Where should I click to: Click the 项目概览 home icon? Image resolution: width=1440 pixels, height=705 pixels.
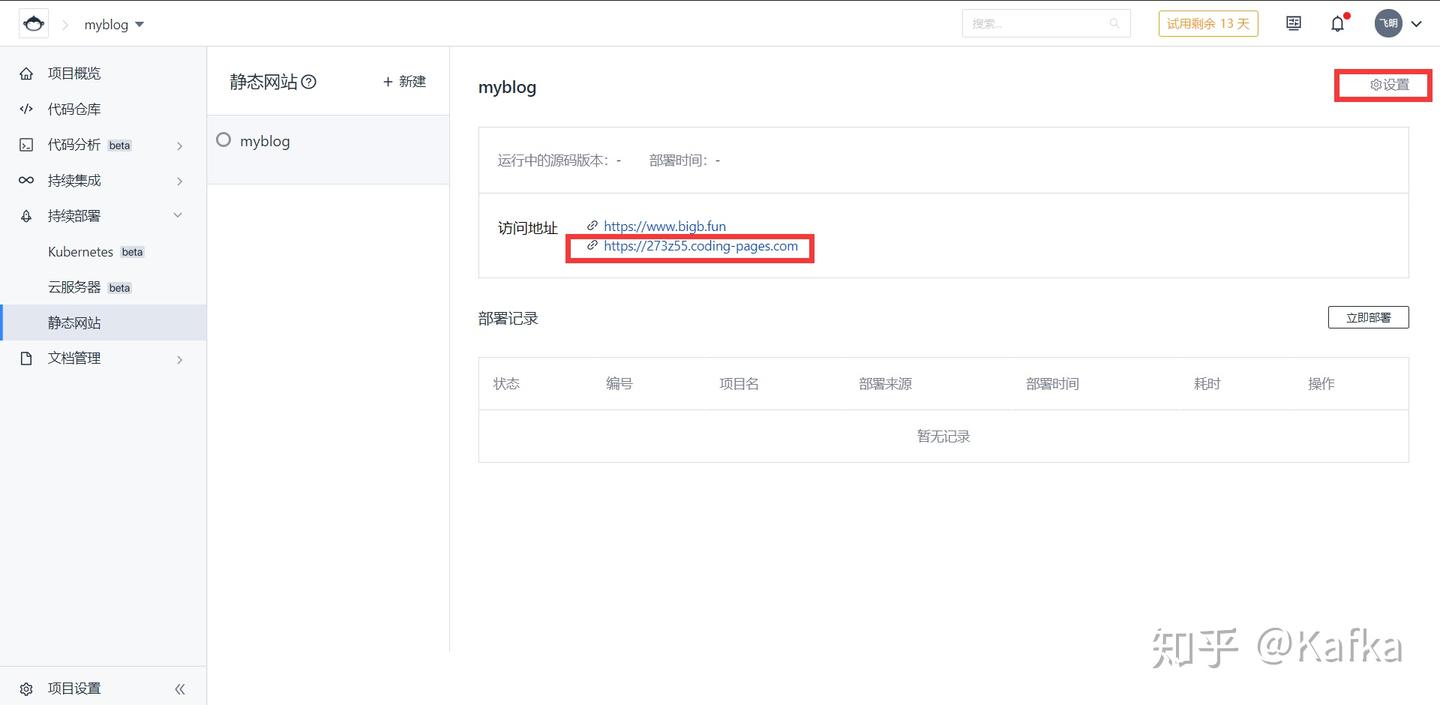pyautogui.click(x=25, y=73)
